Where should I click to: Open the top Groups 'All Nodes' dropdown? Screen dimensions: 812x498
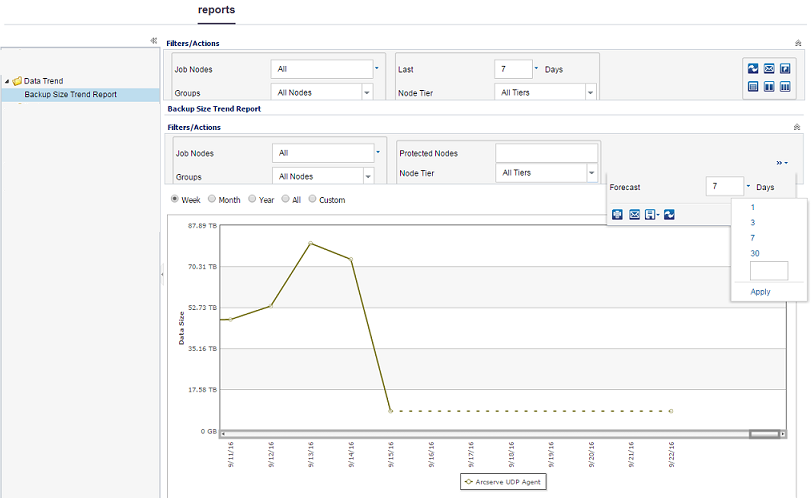(x=367, y=93)
